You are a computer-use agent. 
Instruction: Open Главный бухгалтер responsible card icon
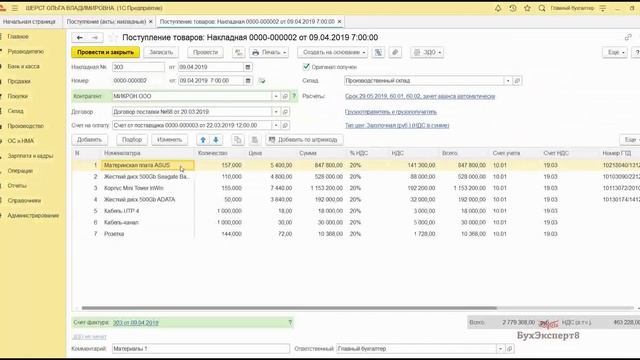coord(509,349)
